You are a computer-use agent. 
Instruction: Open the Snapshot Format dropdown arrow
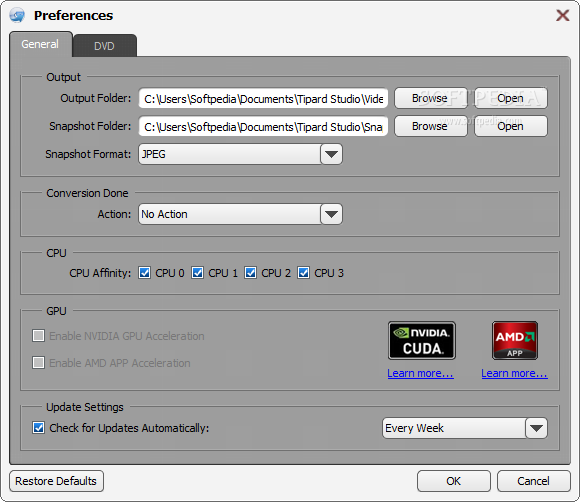coord(331,154)
